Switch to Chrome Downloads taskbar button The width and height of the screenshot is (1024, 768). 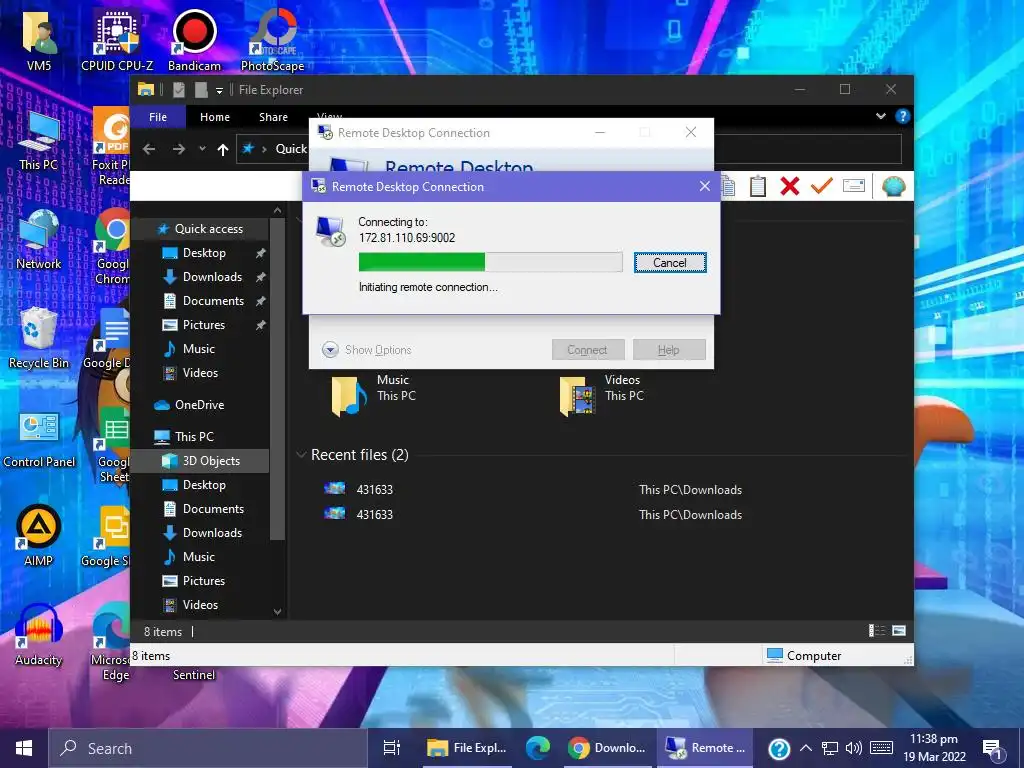606,748
